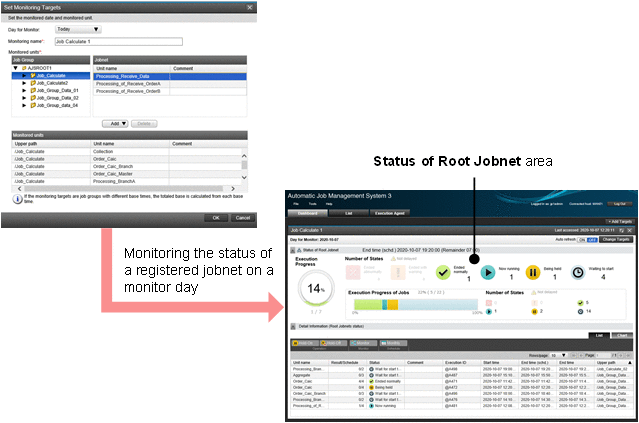Open the Dashboard tab
The height and width of the screenshot is (423, 639).
(x=308, y=213)
